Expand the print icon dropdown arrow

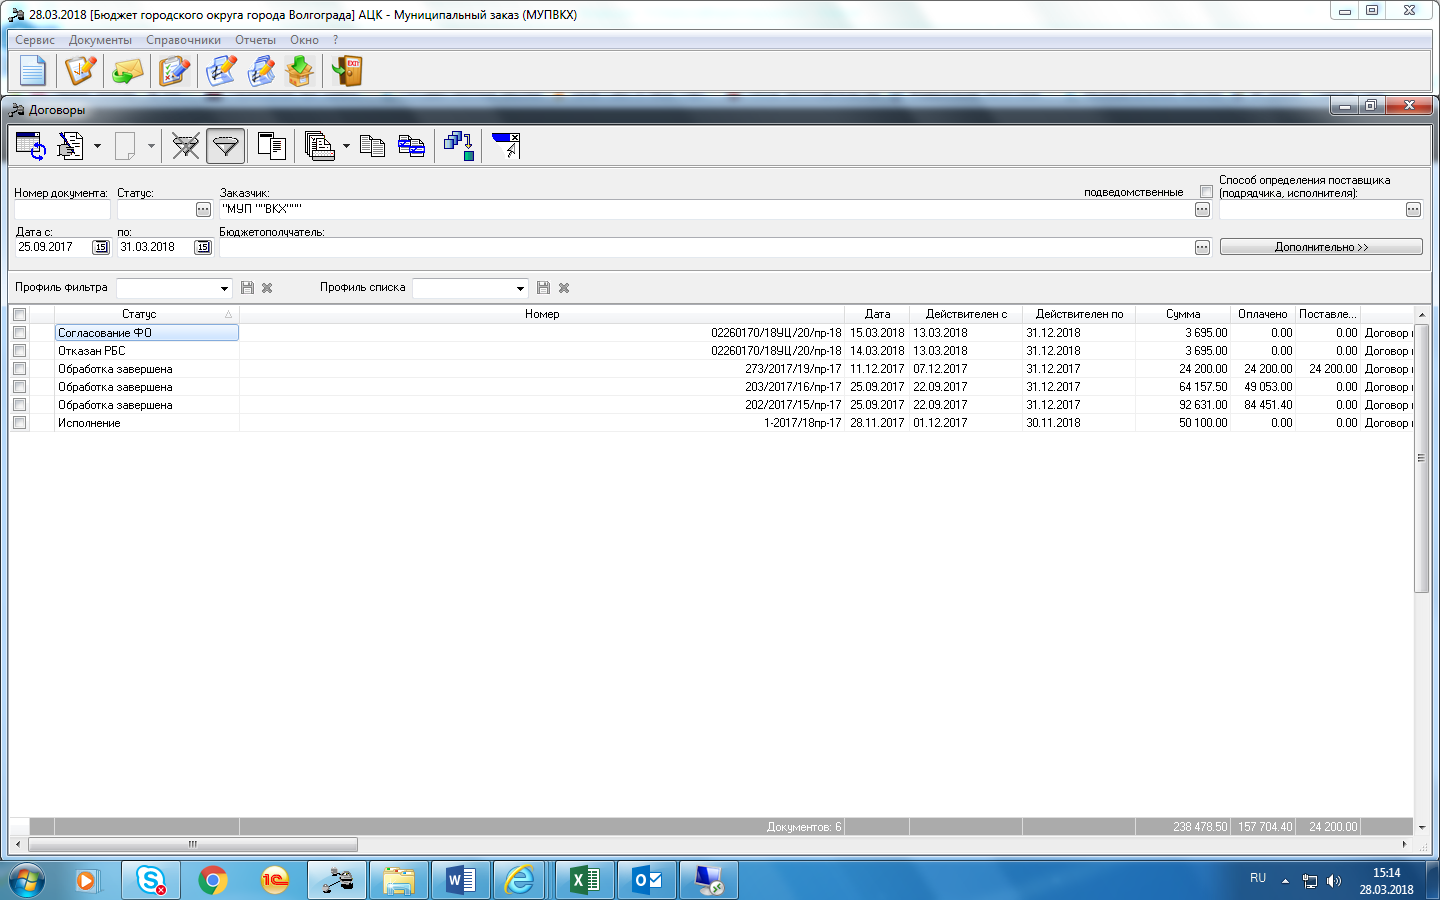click(x=346, y=146)
